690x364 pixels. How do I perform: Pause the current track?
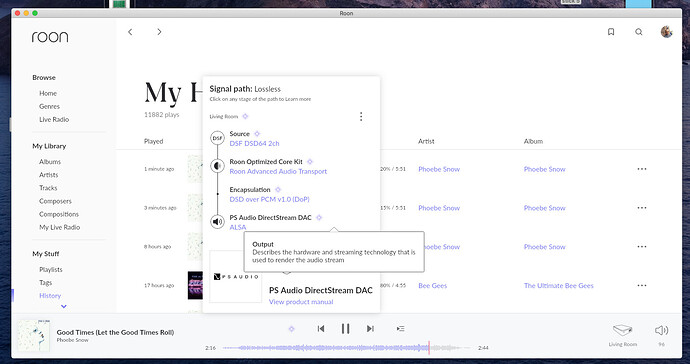point(345,329)
